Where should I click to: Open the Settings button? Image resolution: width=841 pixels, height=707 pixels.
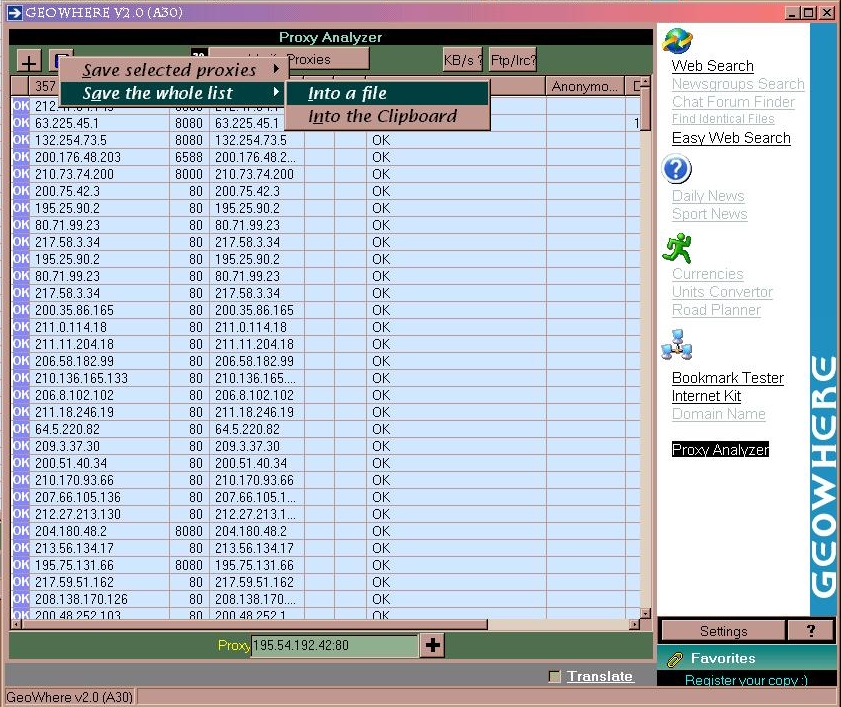tap(723, 631)
